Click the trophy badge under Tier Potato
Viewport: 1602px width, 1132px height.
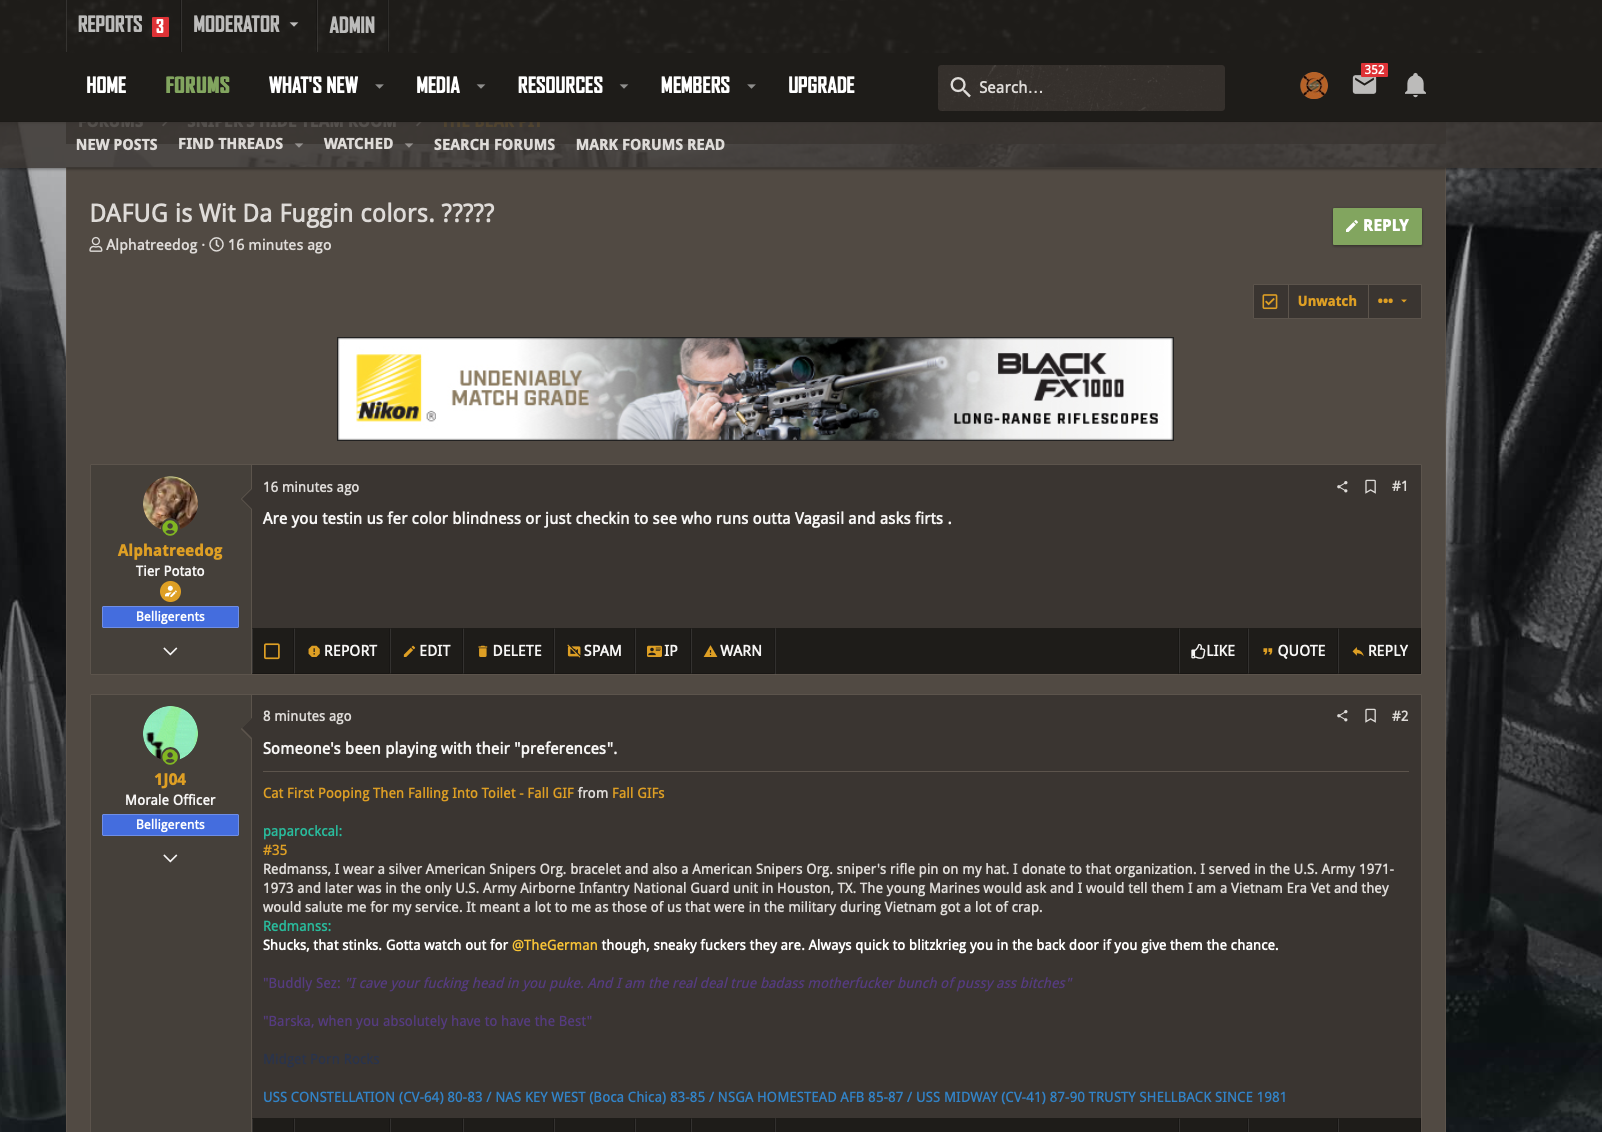click(170, 592)
